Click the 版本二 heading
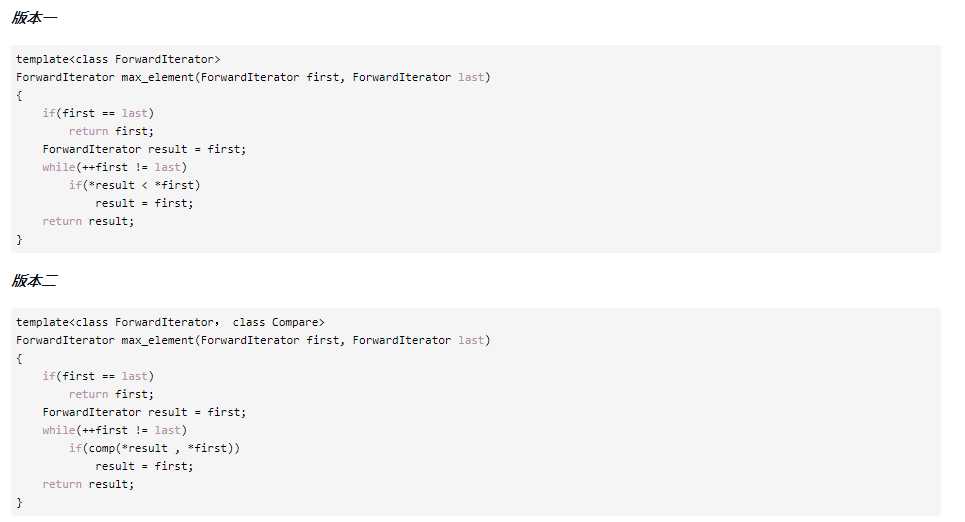The image size is (965, 522). pyautogui.click(x=34, y=281)
